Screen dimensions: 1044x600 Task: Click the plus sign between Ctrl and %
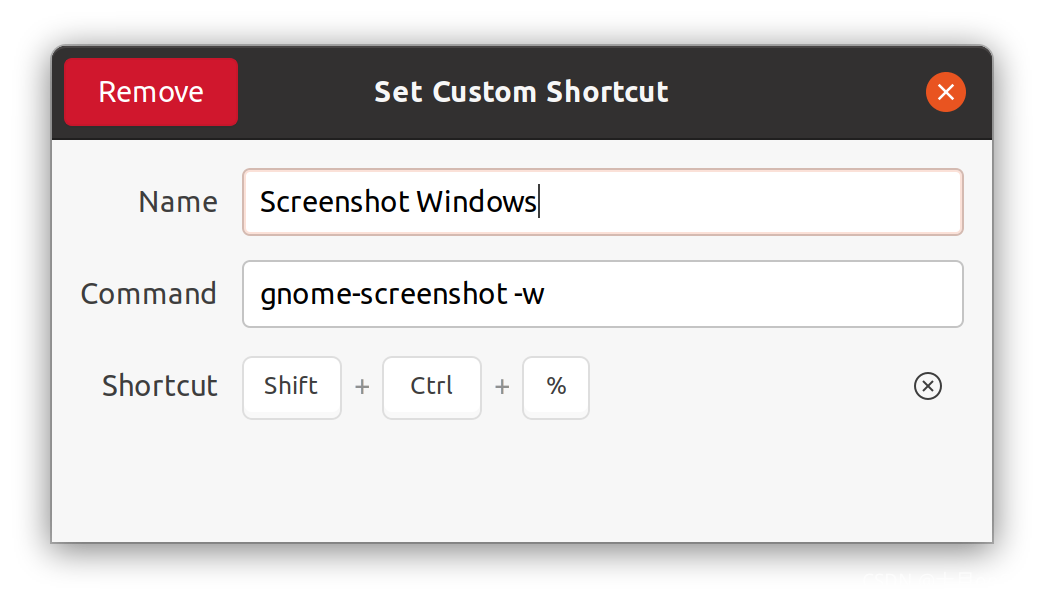(x=502, y=387)
